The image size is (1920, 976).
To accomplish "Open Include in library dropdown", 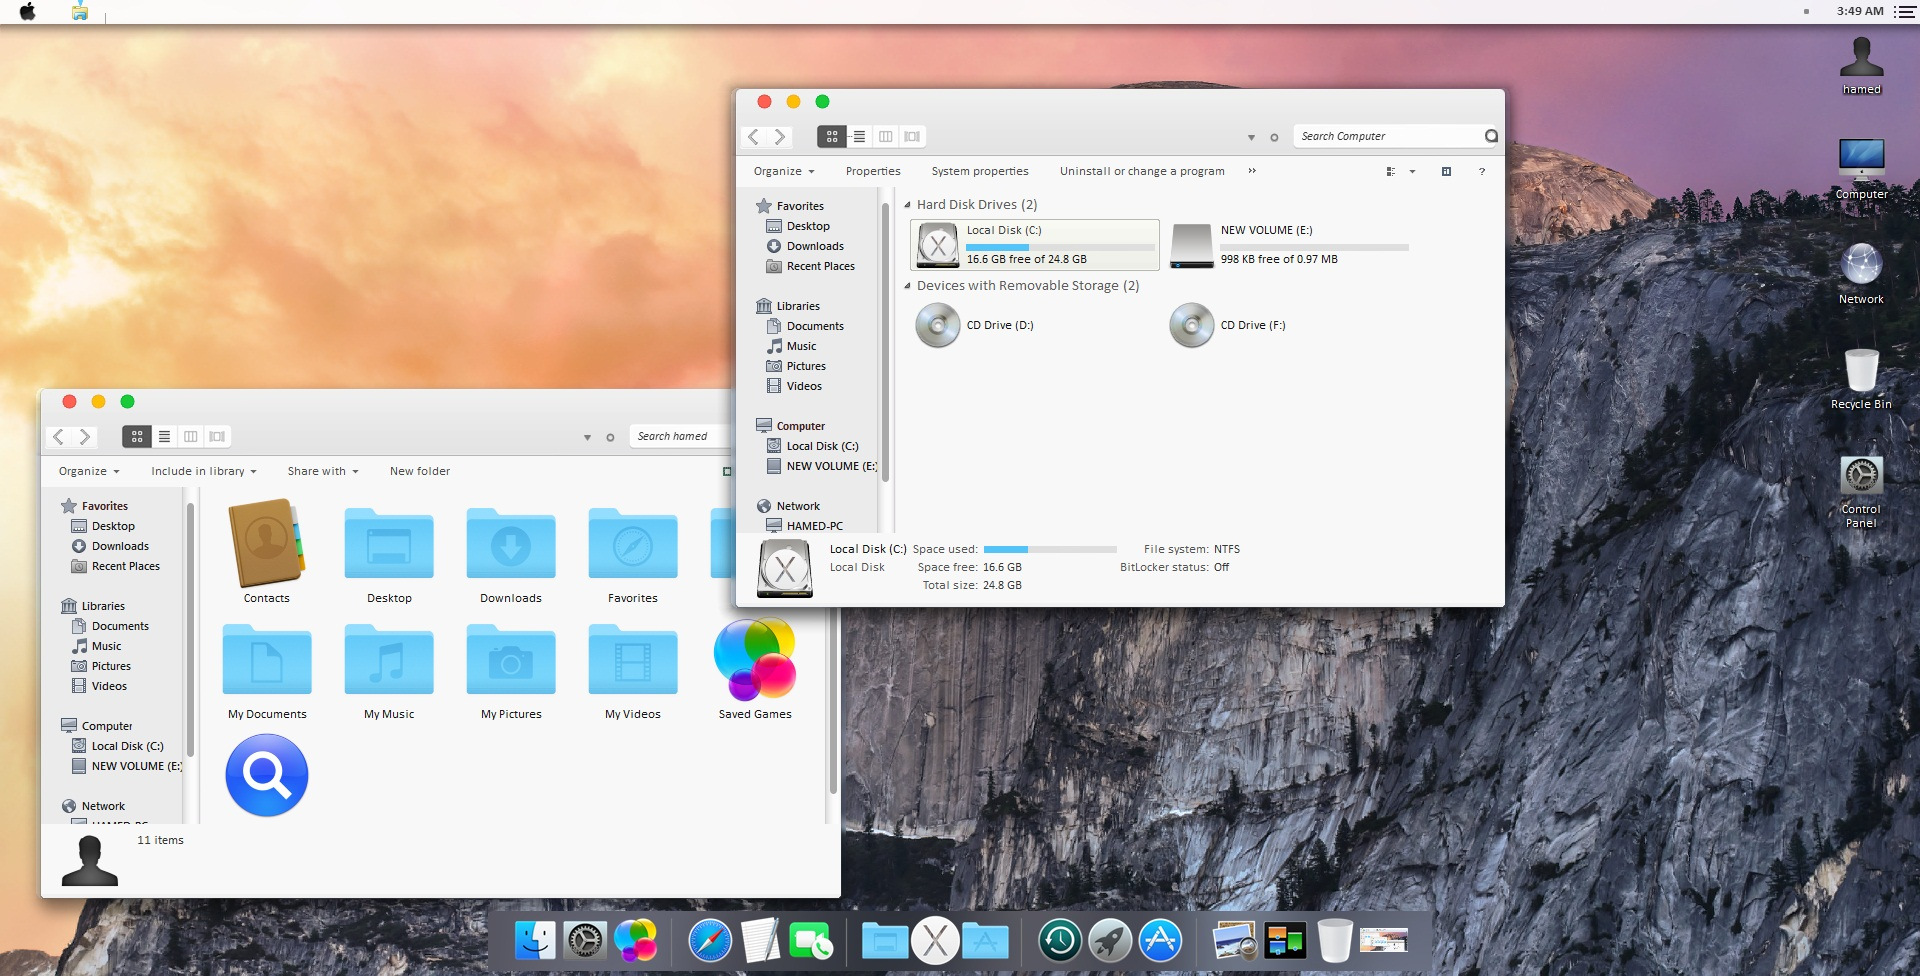I will (204, 471).
